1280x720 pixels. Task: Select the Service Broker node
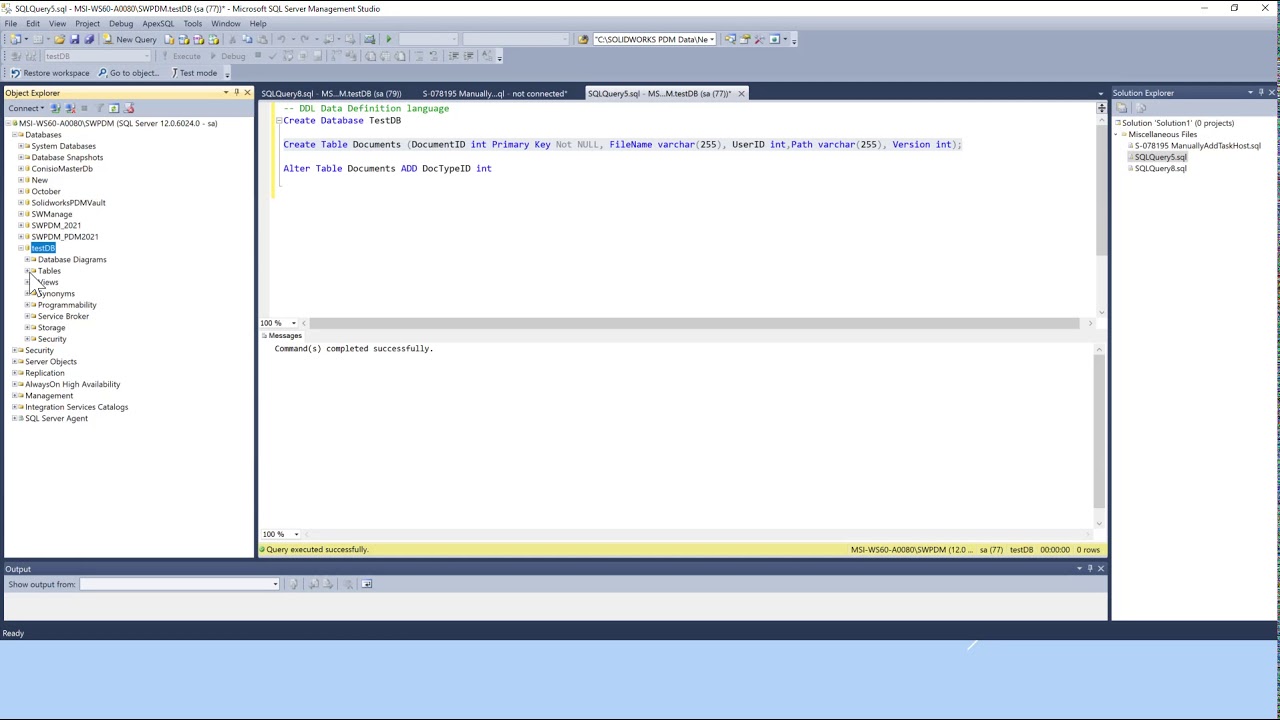[x=63, y=316]
